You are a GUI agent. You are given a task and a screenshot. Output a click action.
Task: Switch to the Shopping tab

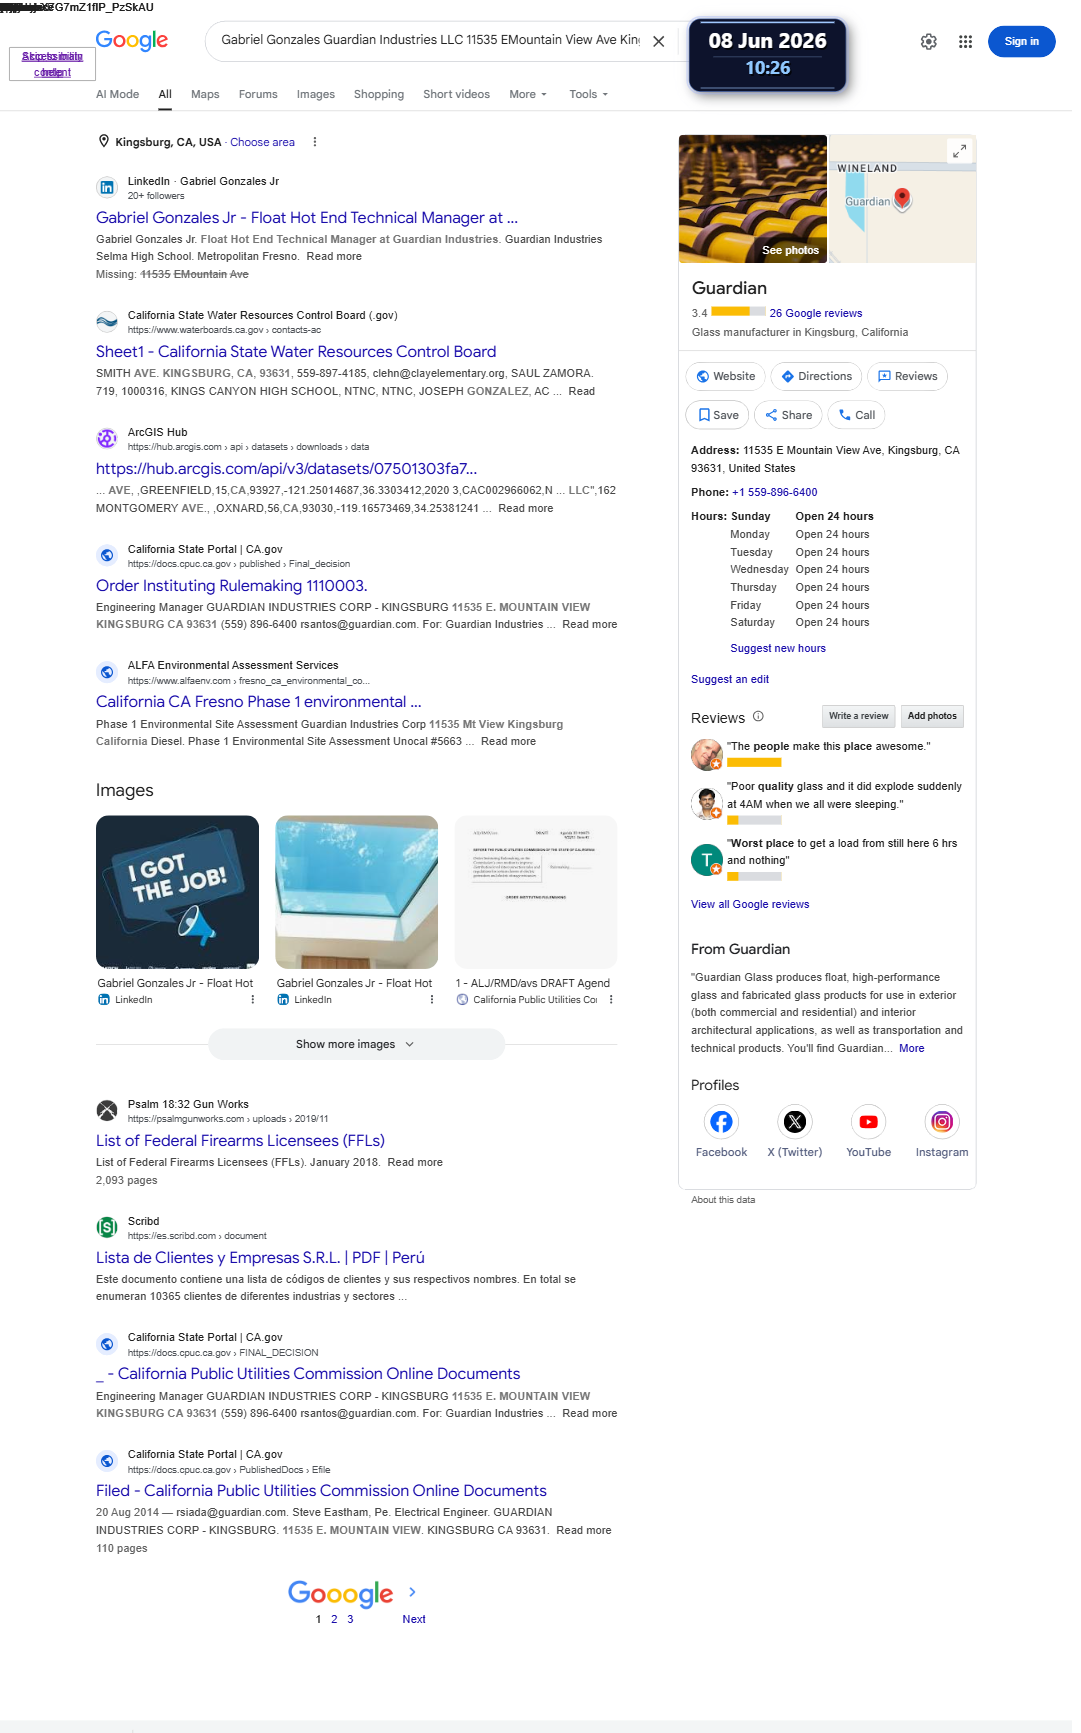(379, 94)
